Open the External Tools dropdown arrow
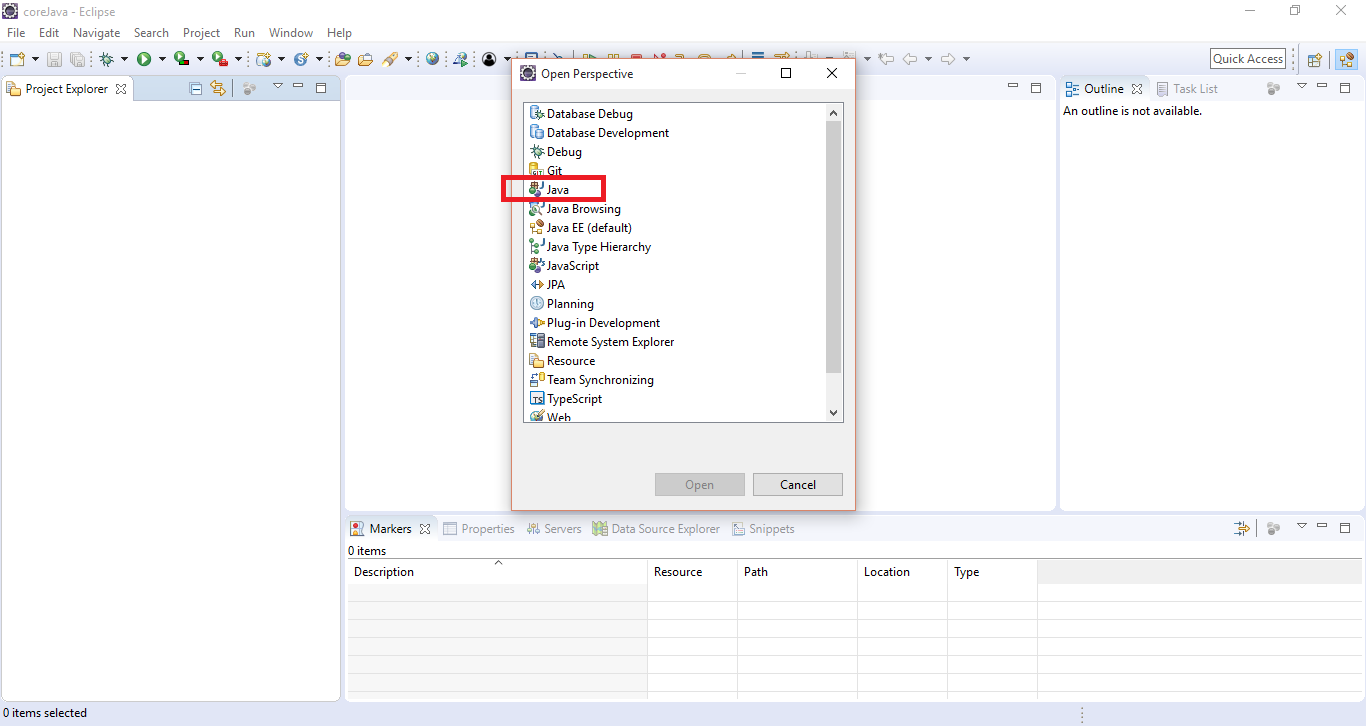This screenshot has width=1366, height=726. tap(239, 60)
